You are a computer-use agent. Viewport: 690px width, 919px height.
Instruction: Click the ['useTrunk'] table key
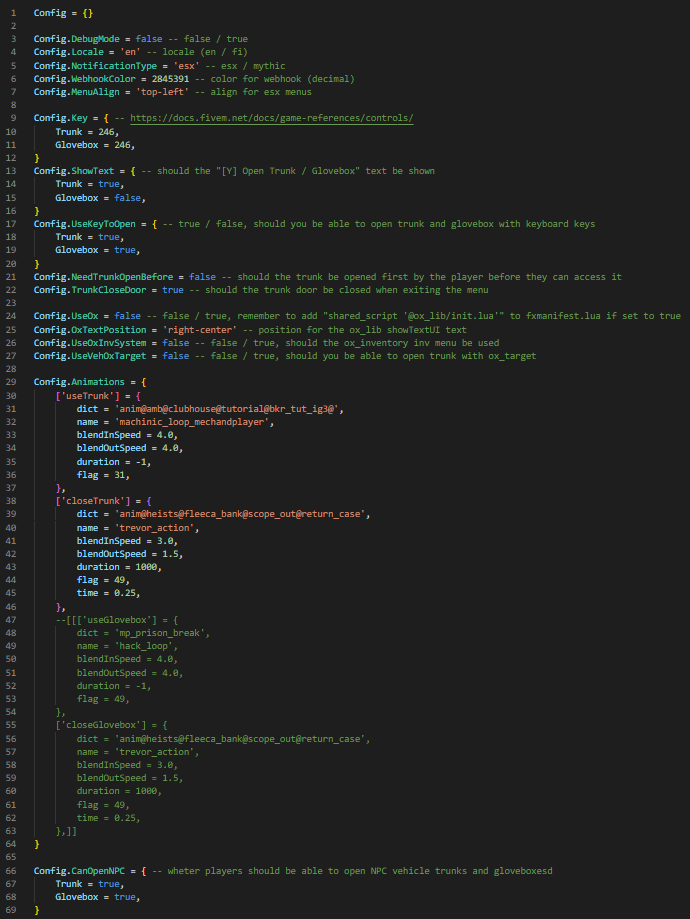[88, 396]
